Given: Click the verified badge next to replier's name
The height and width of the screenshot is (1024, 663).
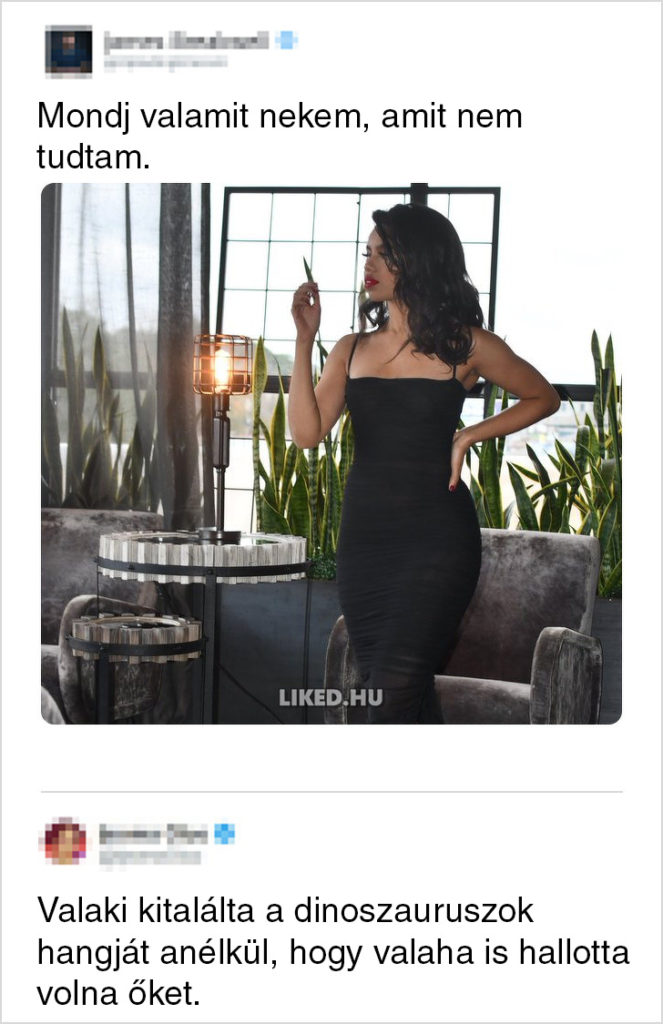Looking at the screenshot, I should (224, 833).
